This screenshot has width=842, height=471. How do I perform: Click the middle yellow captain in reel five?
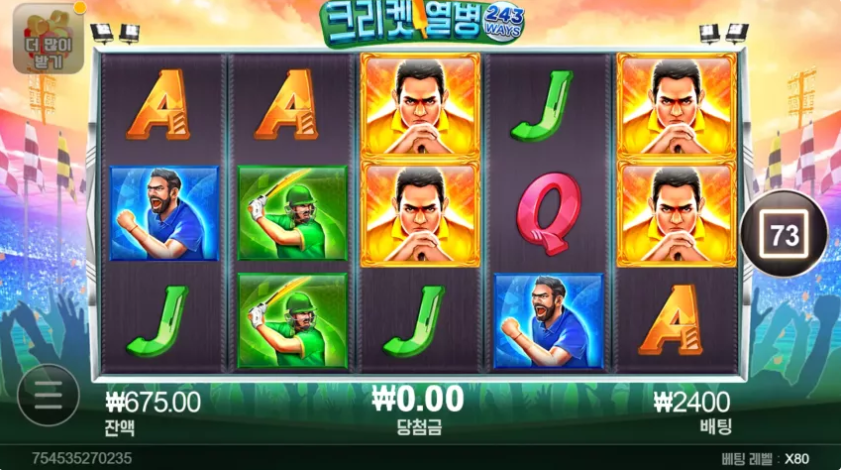click(677, 214)
